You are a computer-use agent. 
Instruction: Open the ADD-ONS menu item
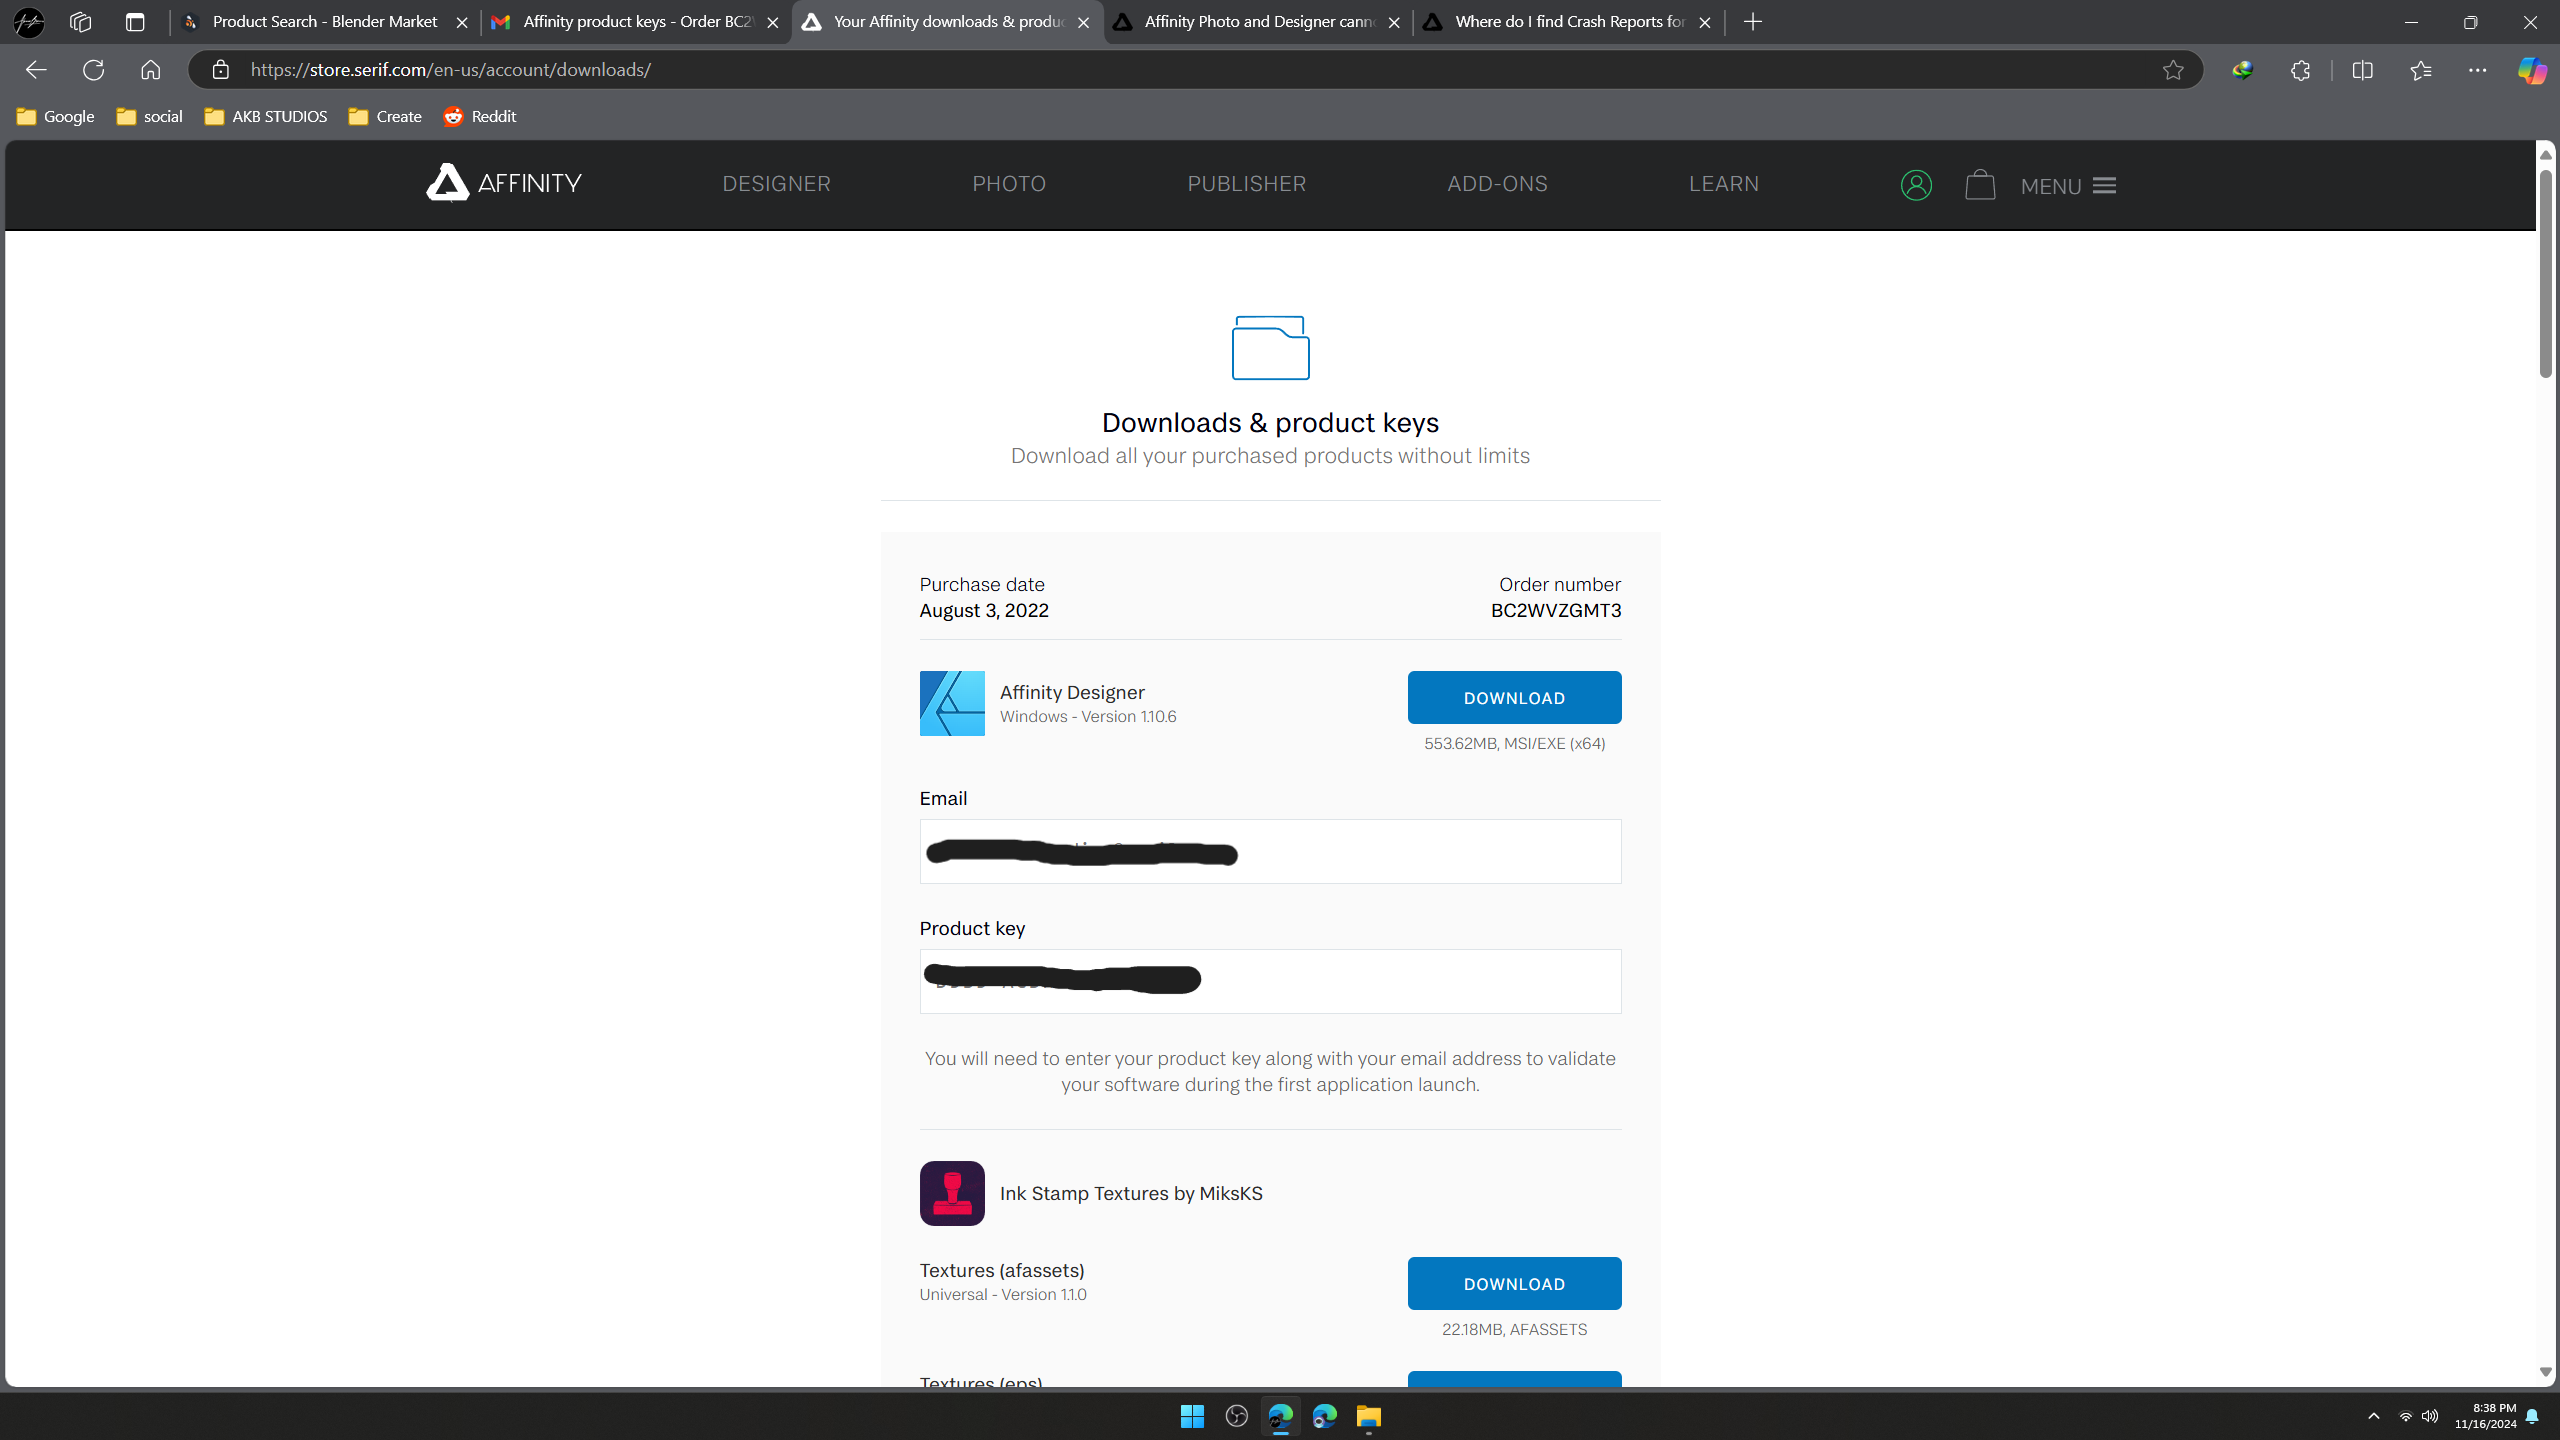click(1497, 184)
